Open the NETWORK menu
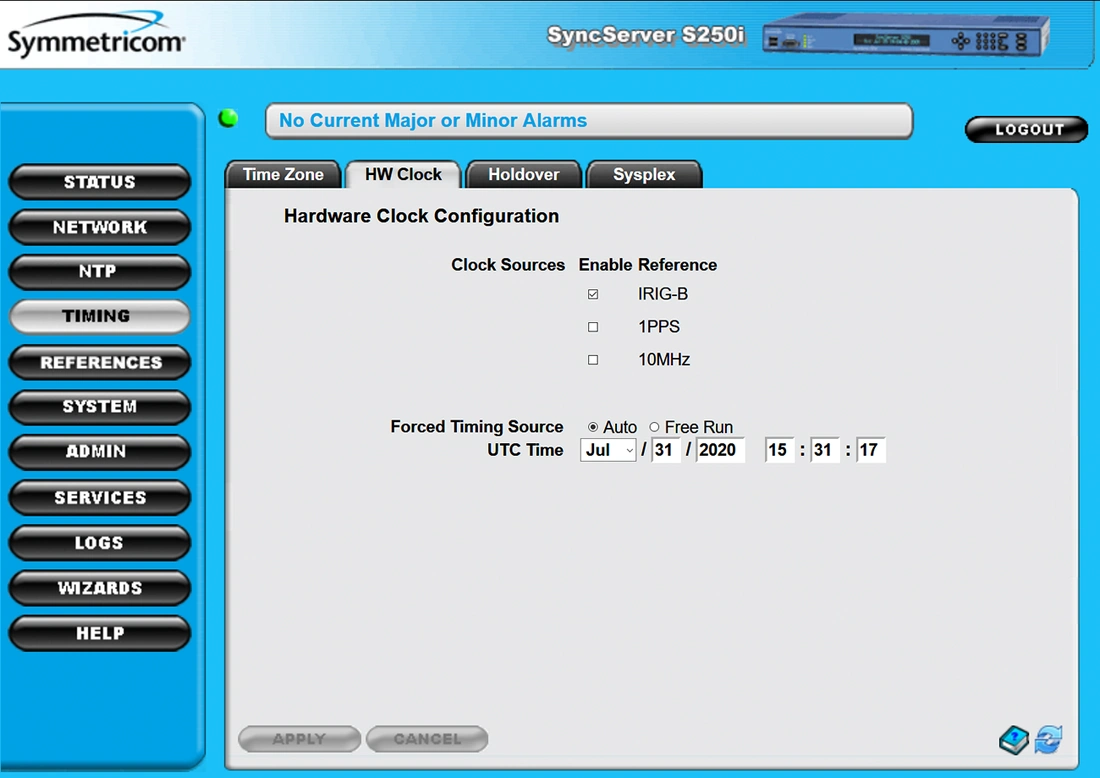The width and height of the screenshot is (1100, 778). [x=100, y=227]
